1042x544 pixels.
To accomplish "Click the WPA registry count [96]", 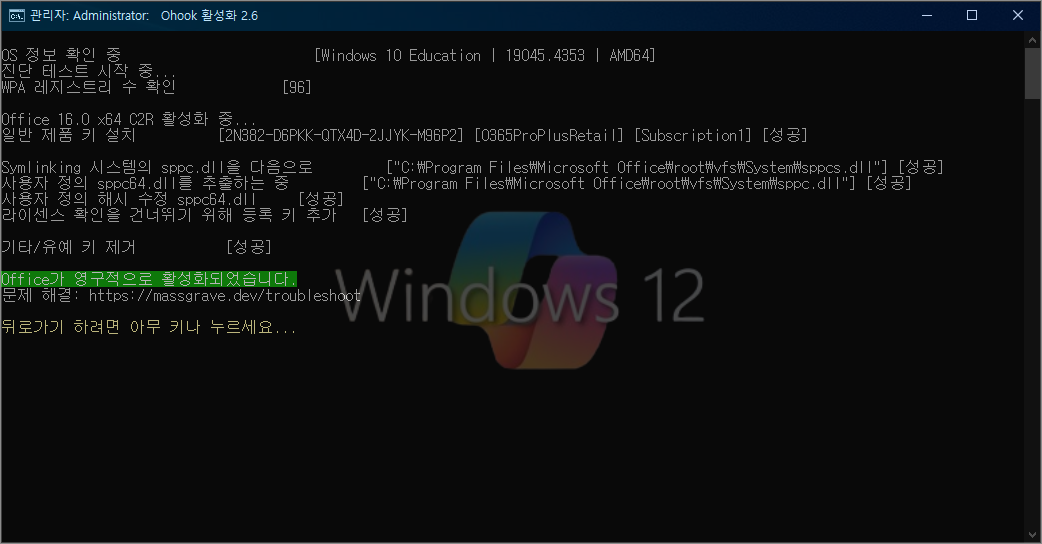I will [297, 88].
